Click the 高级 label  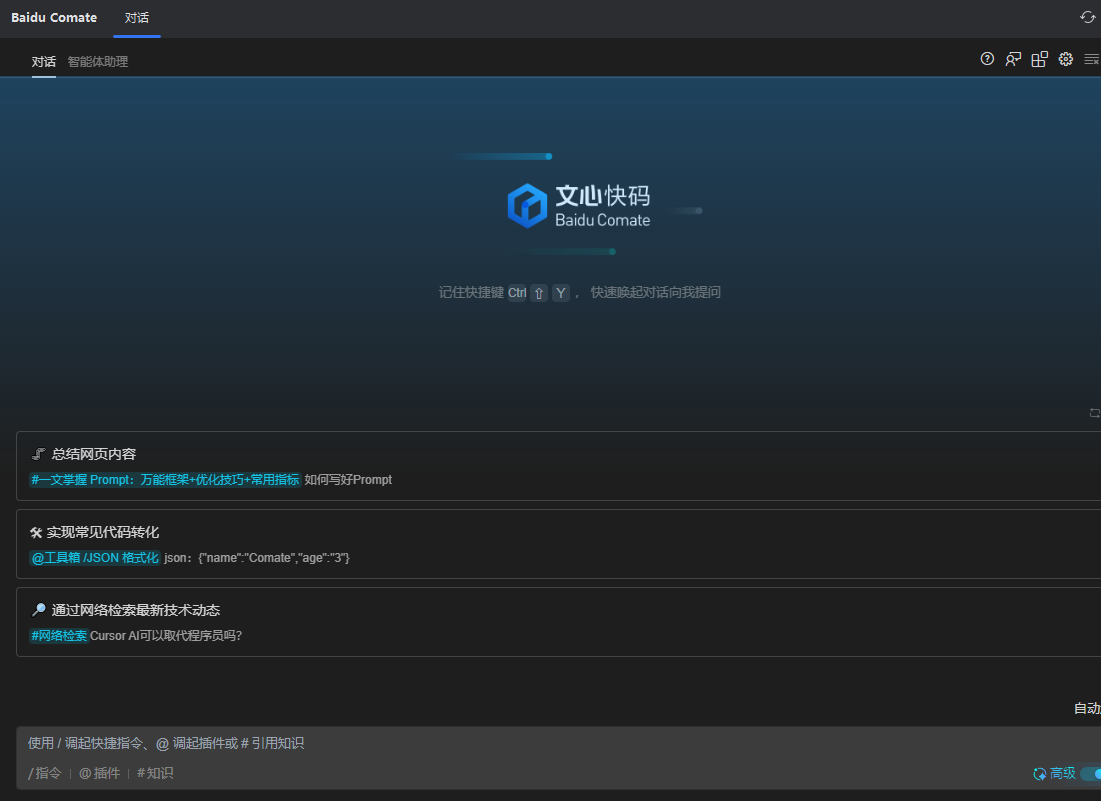pos(1062,773)
